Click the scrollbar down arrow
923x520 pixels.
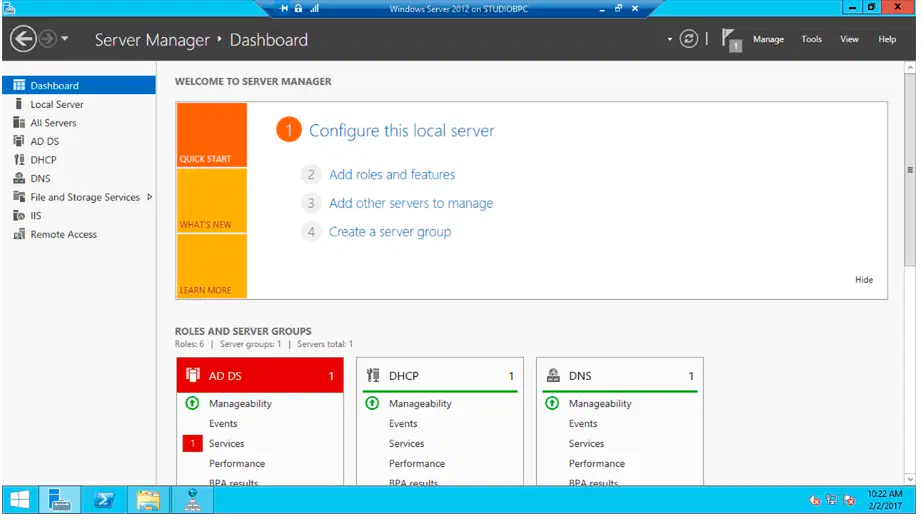910,479
